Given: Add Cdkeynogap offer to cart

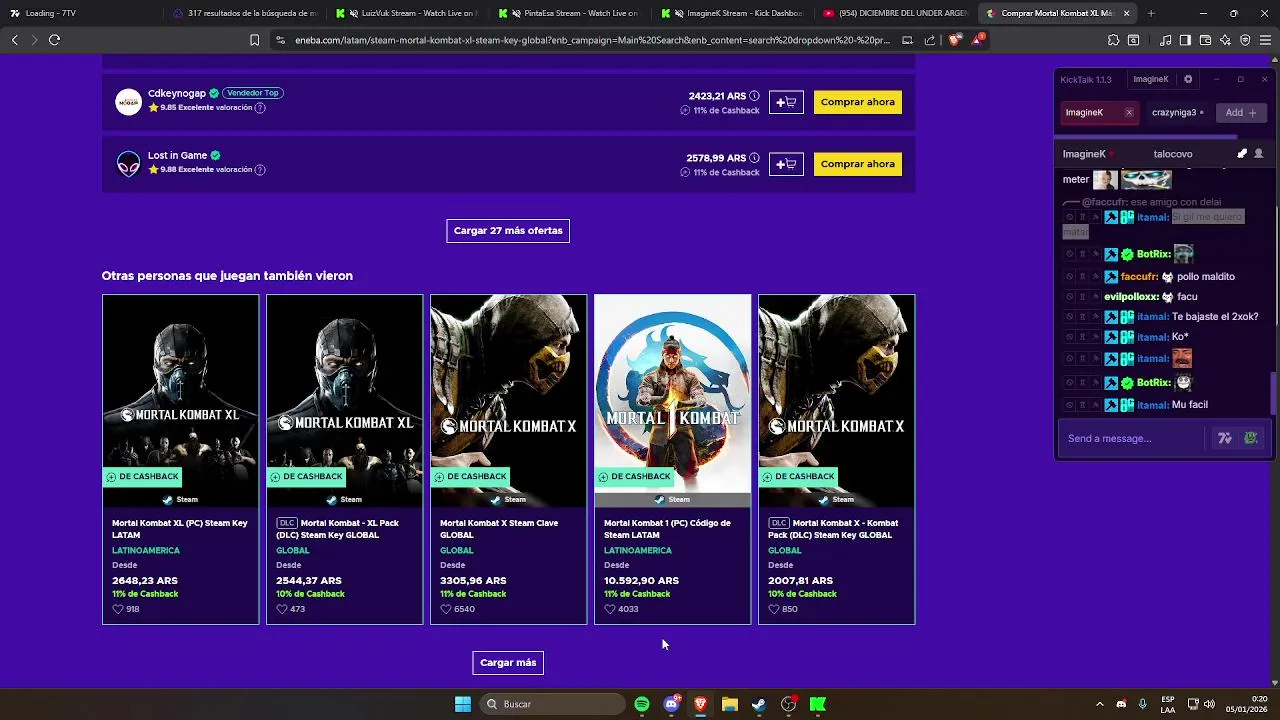Looking at the screenshot, I should (786, 102).
